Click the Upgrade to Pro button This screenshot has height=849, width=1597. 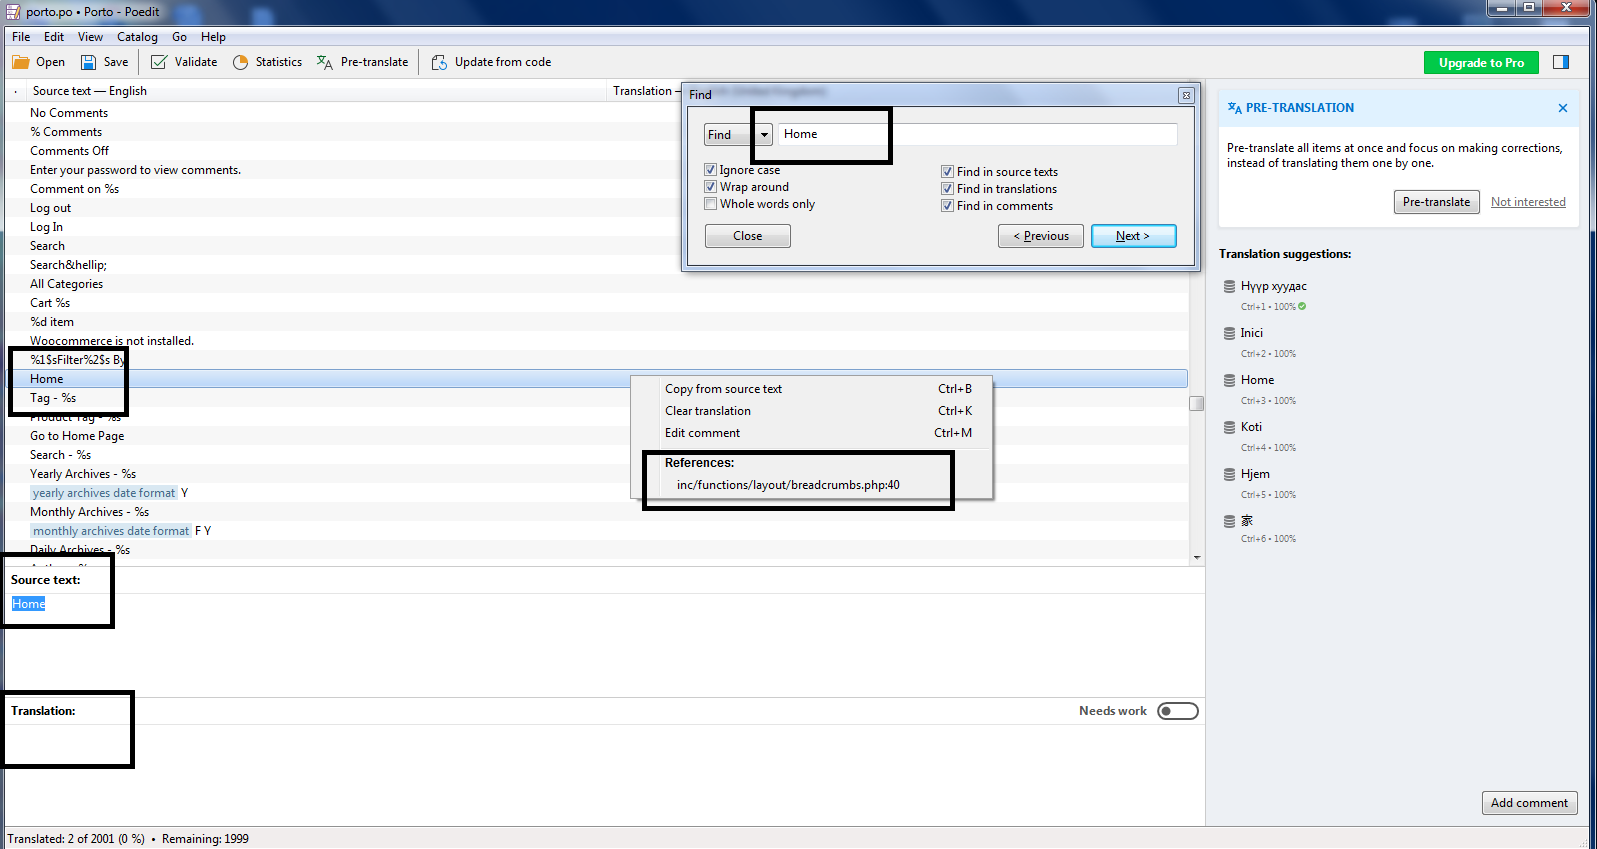pos(1481,63)
